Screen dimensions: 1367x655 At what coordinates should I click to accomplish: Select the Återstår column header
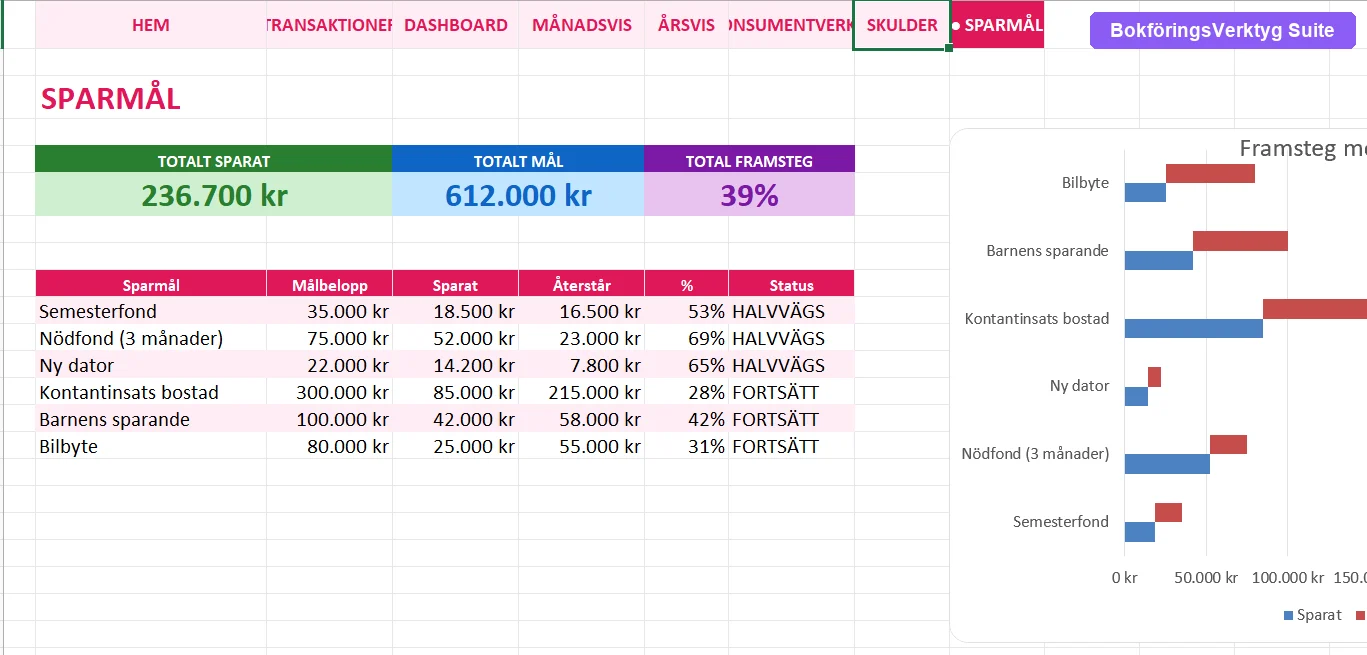click(x=582, y=285)
